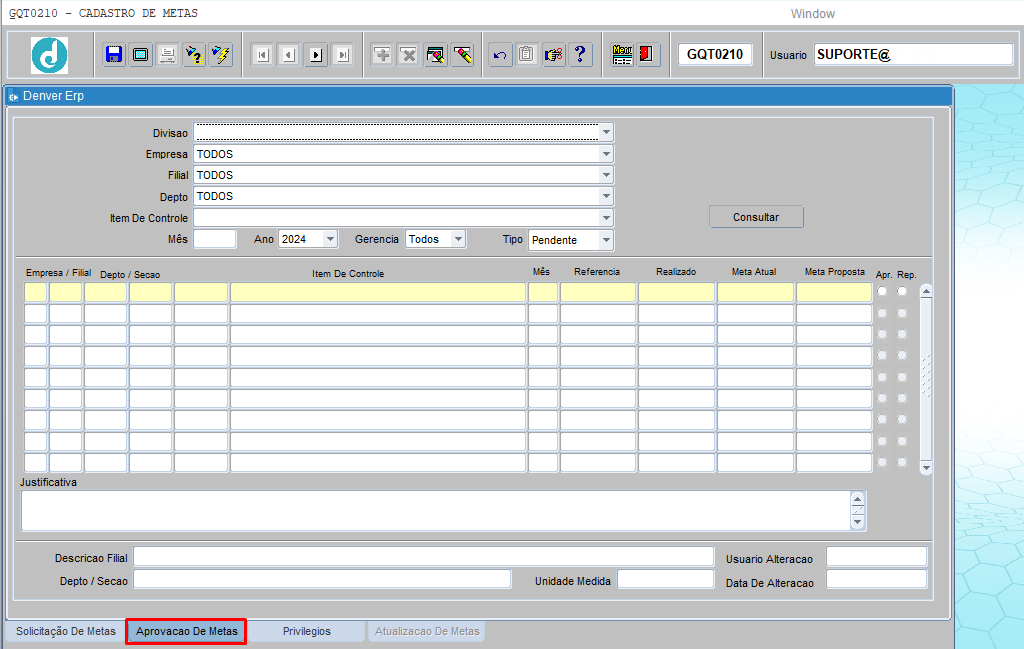The image size is (1024, 649).
Task: Switch to Atualizacao De Metas tab
Action: coord(427,631)
